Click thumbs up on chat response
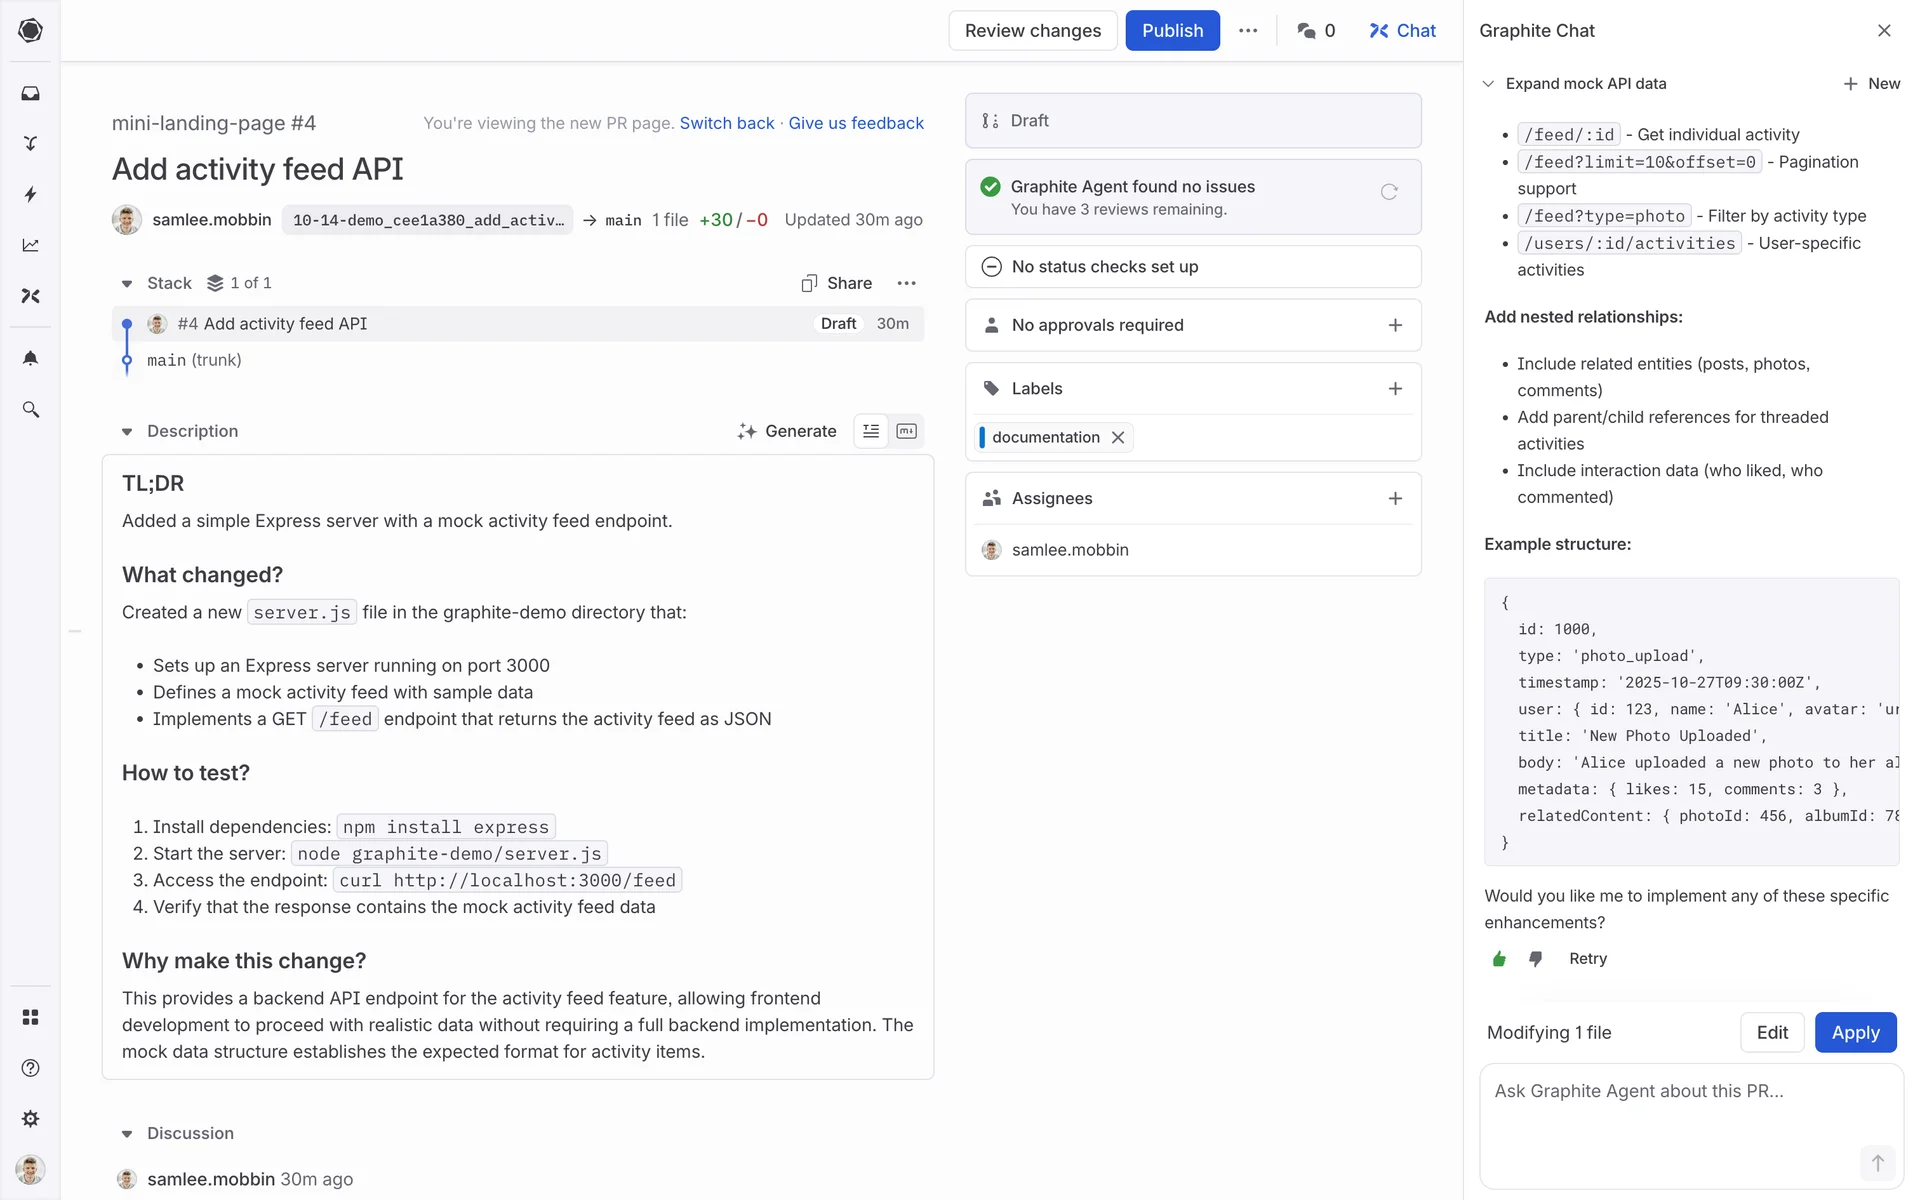Image resolution: width=1920 pixels, height=1200 pixels. click(1499, 959)
